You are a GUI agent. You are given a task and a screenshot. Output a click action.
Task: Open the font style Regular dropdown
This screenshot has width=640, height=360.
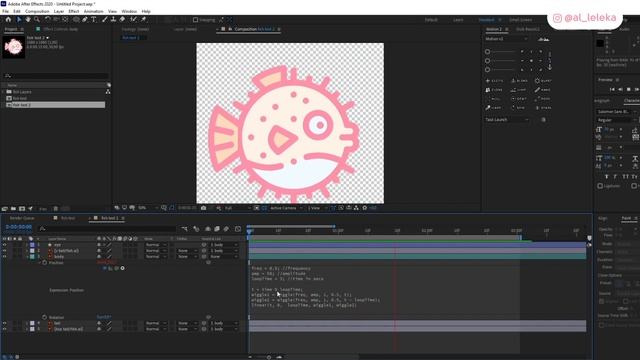[x=616, y=120]
